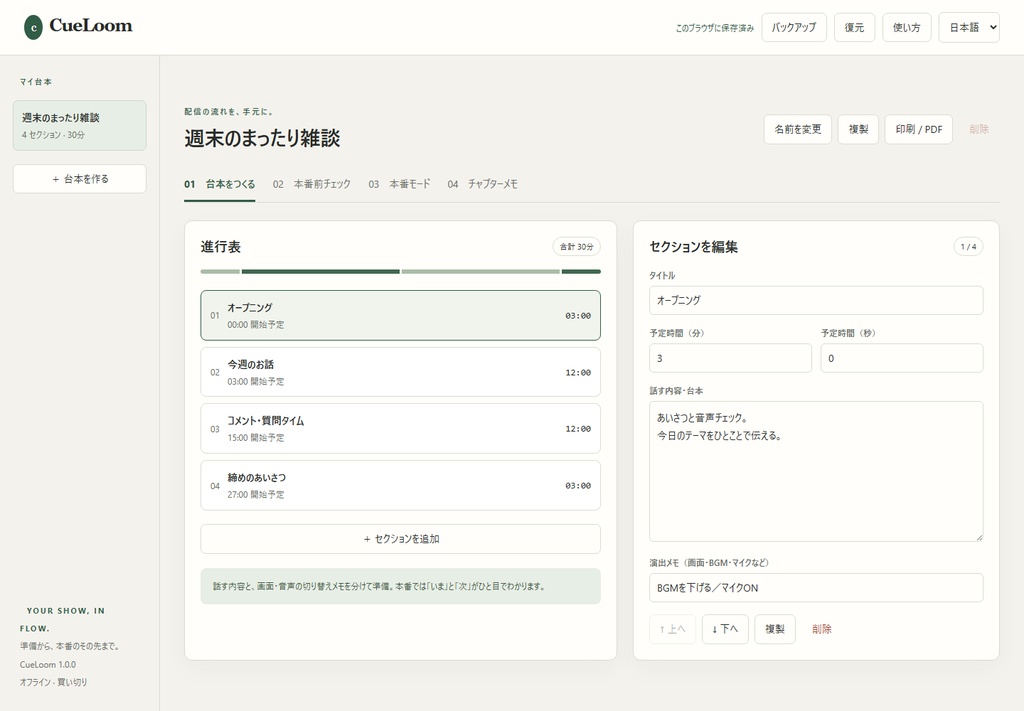
Task: Open the 03 本番モード tab
Action: pyautogui.click(x=399, y=185)
